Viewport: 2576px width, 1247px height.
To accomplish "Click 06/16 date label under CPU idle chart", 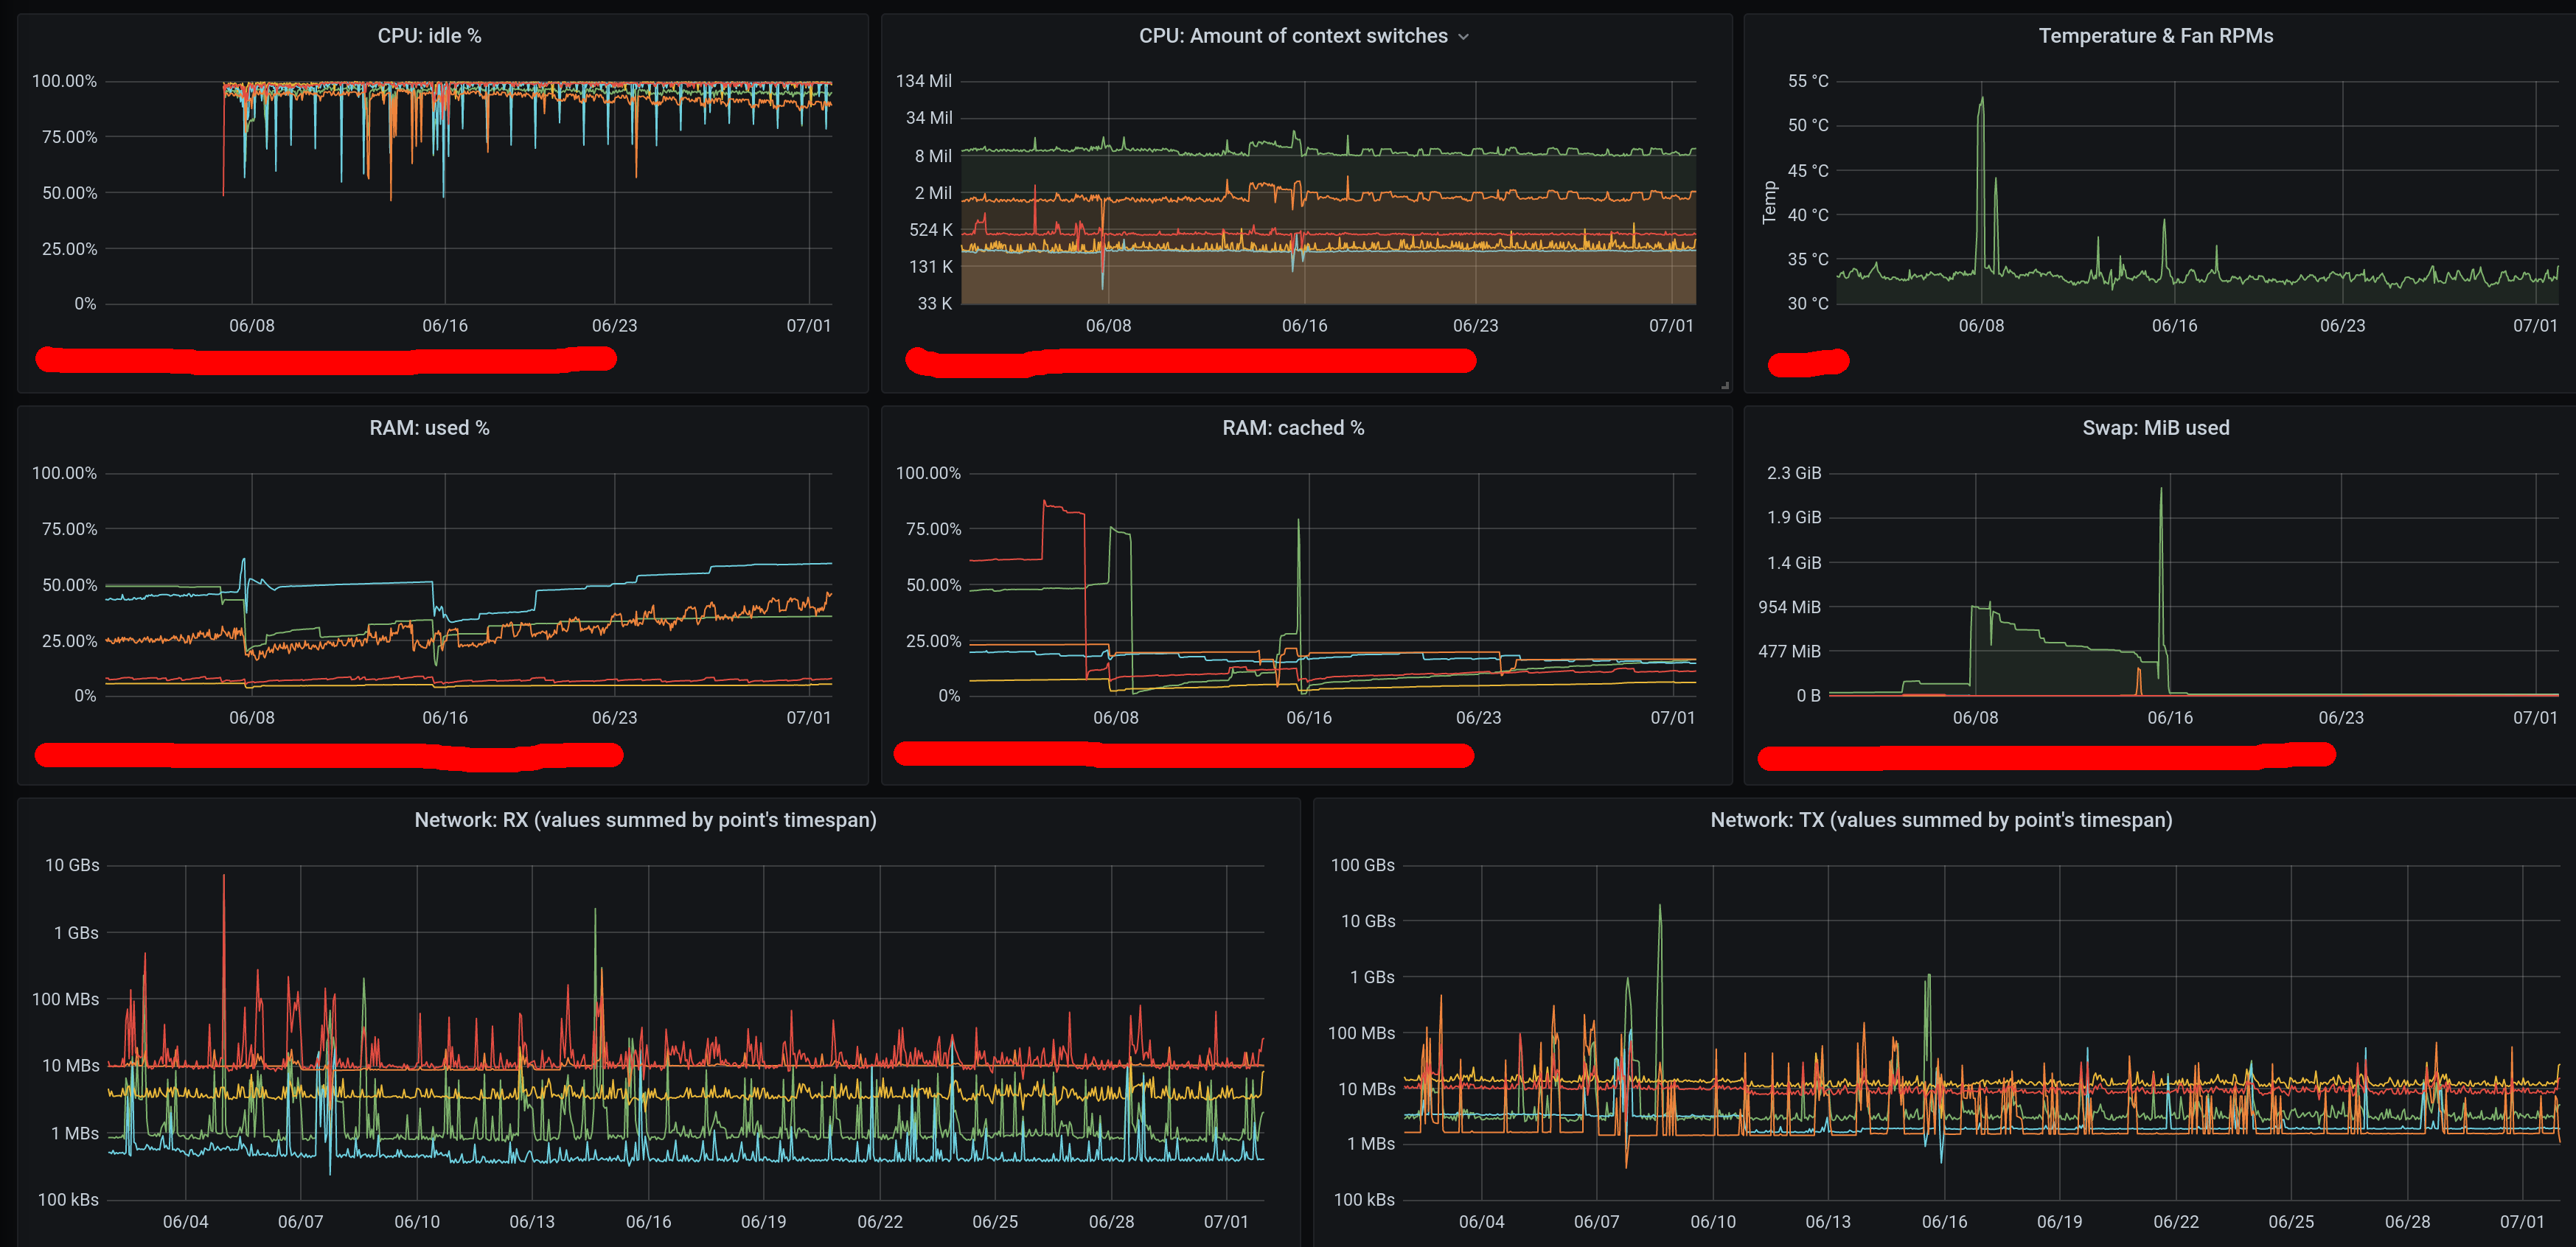I will pyautogui.click(x=445, y=326).
